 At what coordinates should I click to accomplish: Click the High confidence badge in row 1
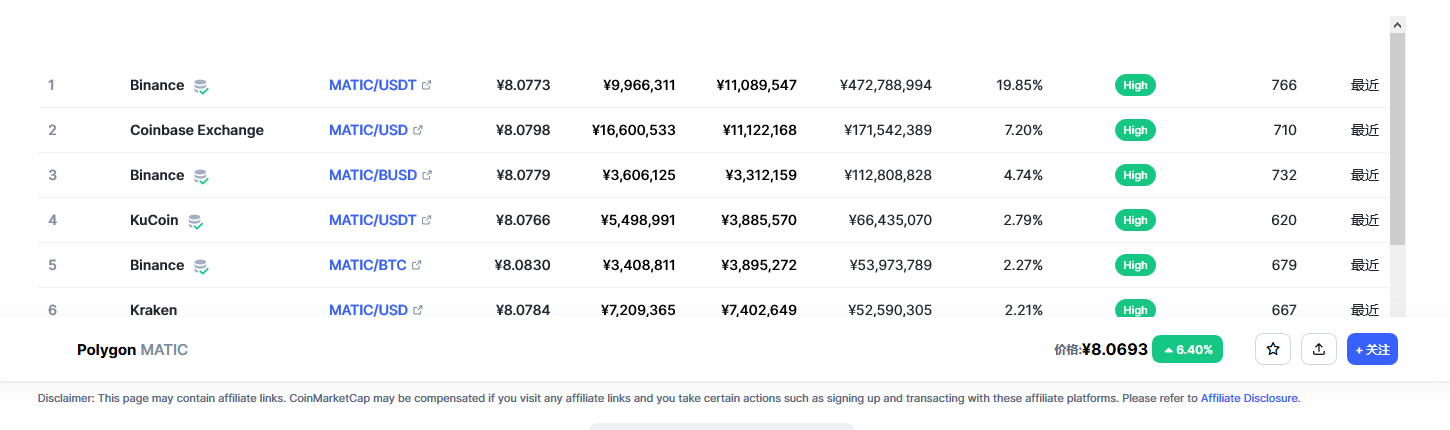point(1135,85)
